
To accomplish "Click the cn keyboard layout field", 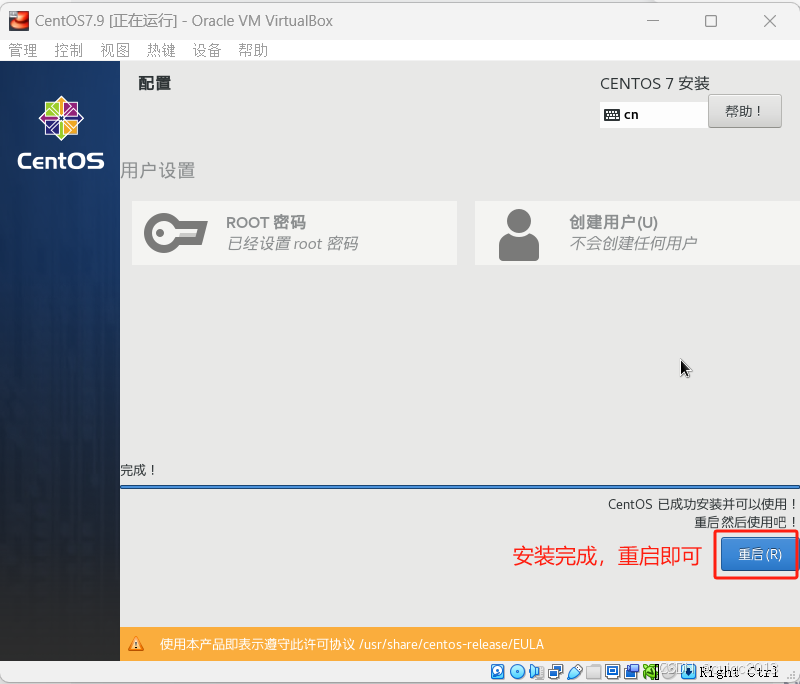I will point(654,115).
